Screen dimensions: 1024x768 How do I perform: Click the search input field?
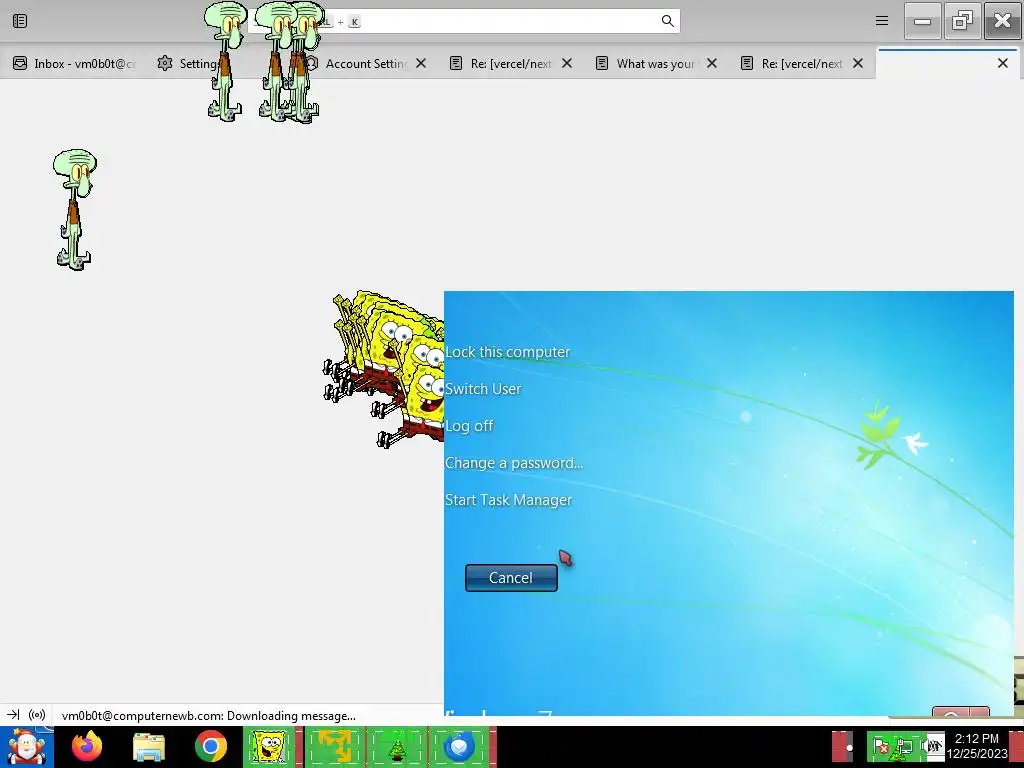tap(464, 21)
